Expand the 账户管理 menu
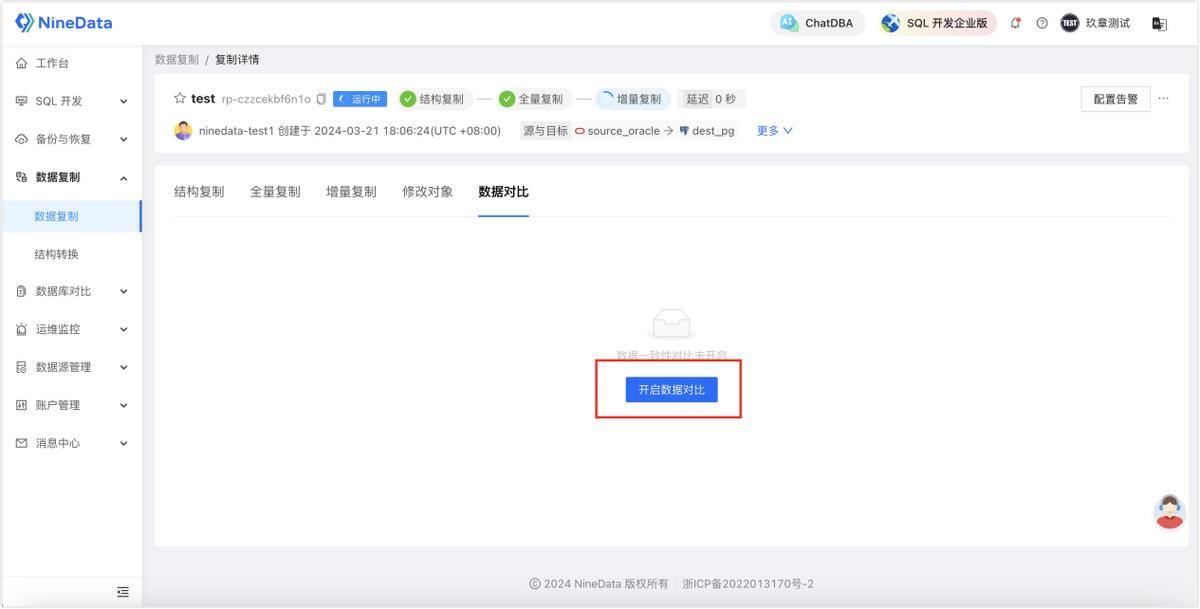1200x609 pixels. pos(124,405)
